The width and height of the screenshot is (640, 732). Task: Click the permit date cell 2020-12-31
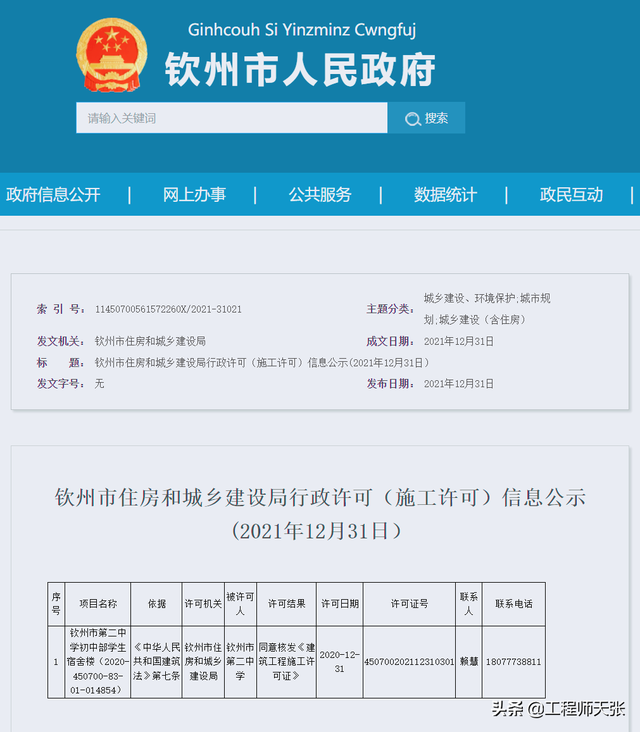pyautogui.click(x=339, y=662)
